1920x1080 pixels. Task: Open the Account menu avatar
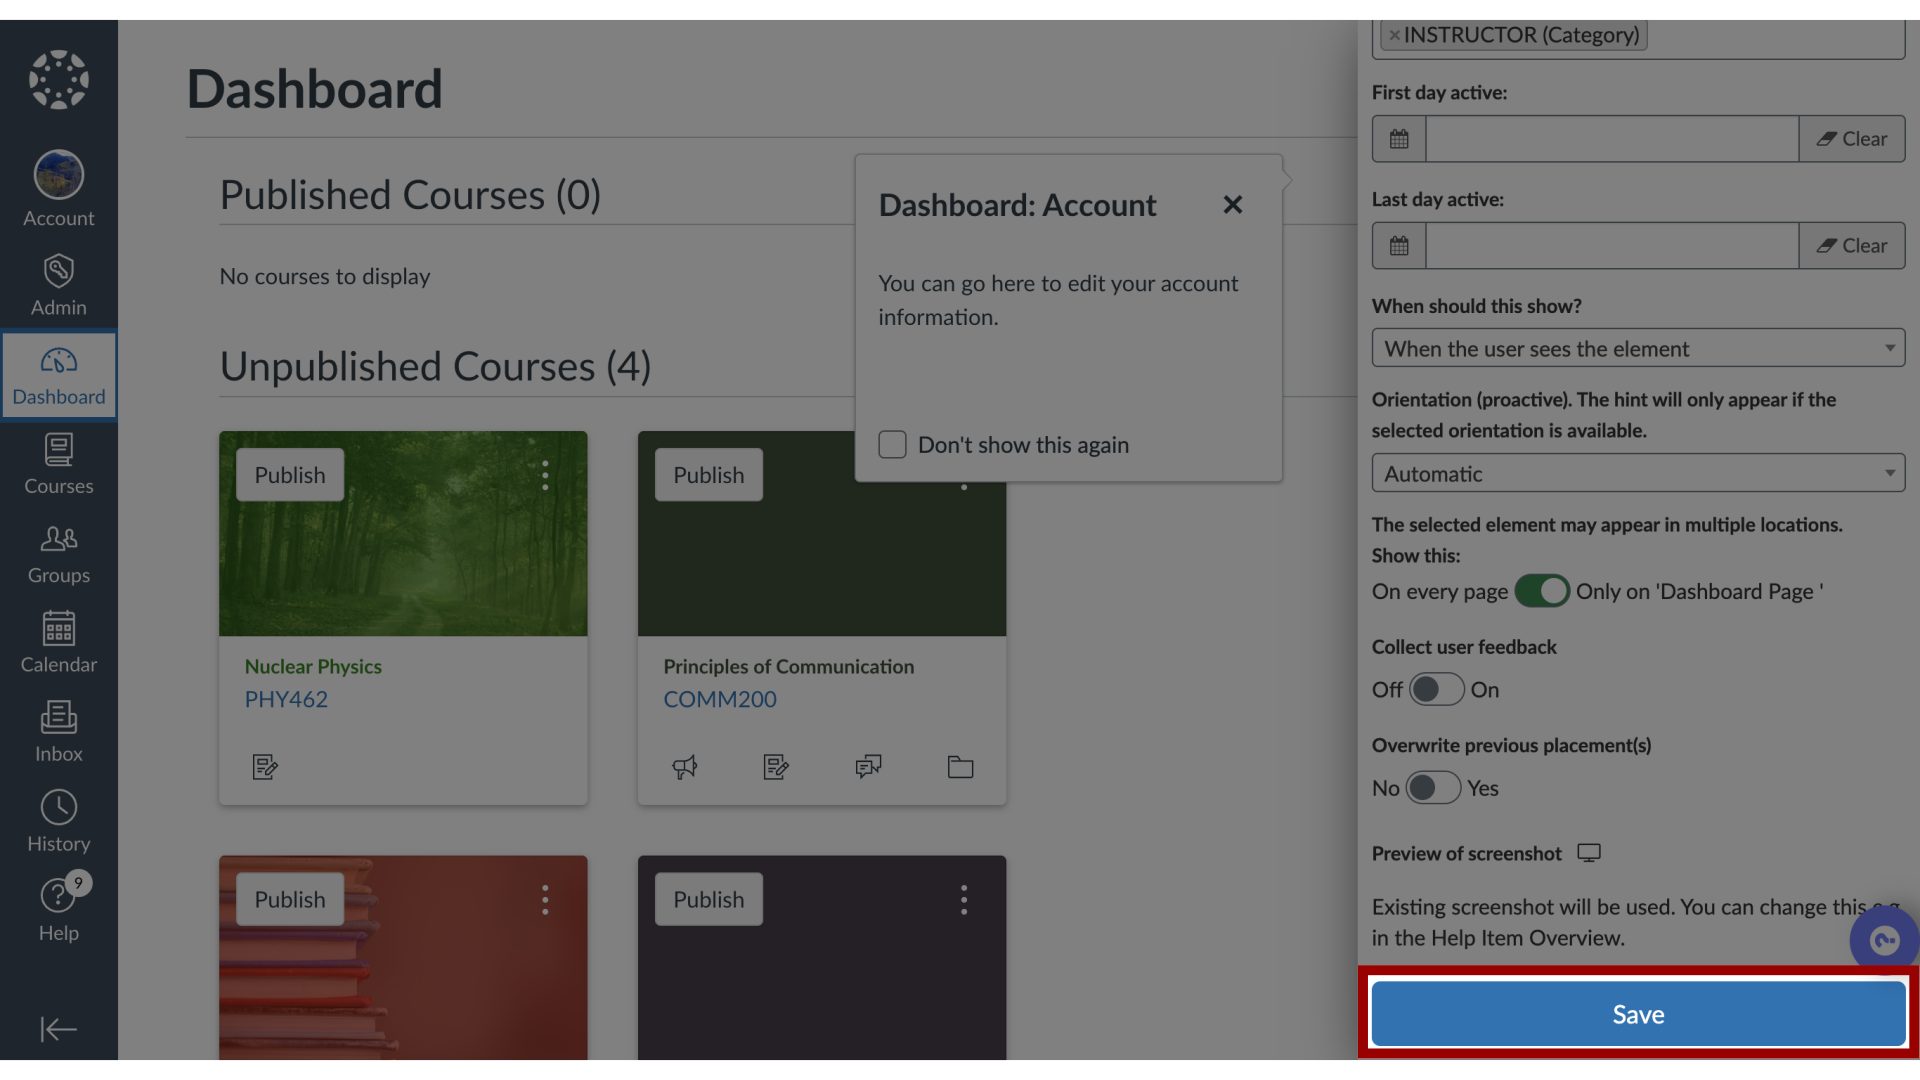(x=59, y=175)
